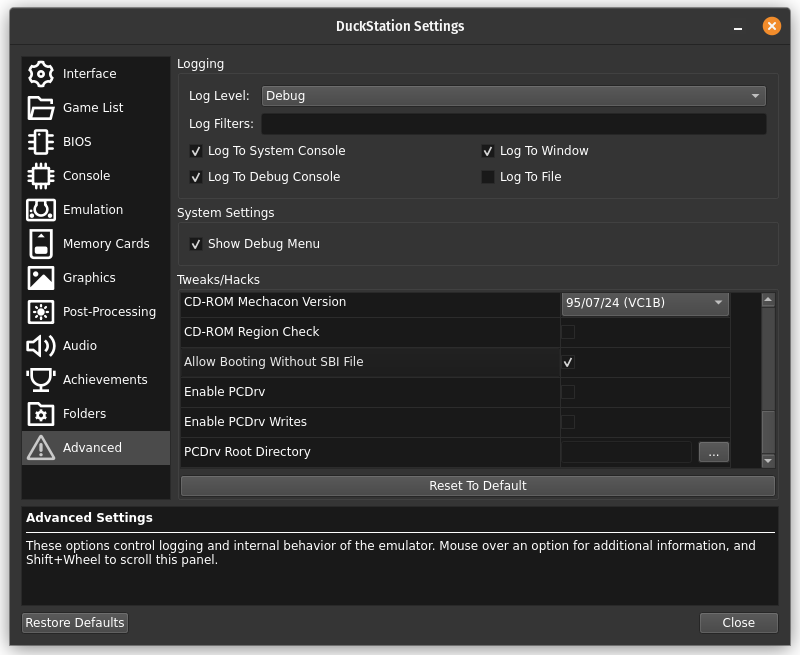Screen dimensions: 800x655
Task: Click the Console CPU icon
Action: point(41,176)
